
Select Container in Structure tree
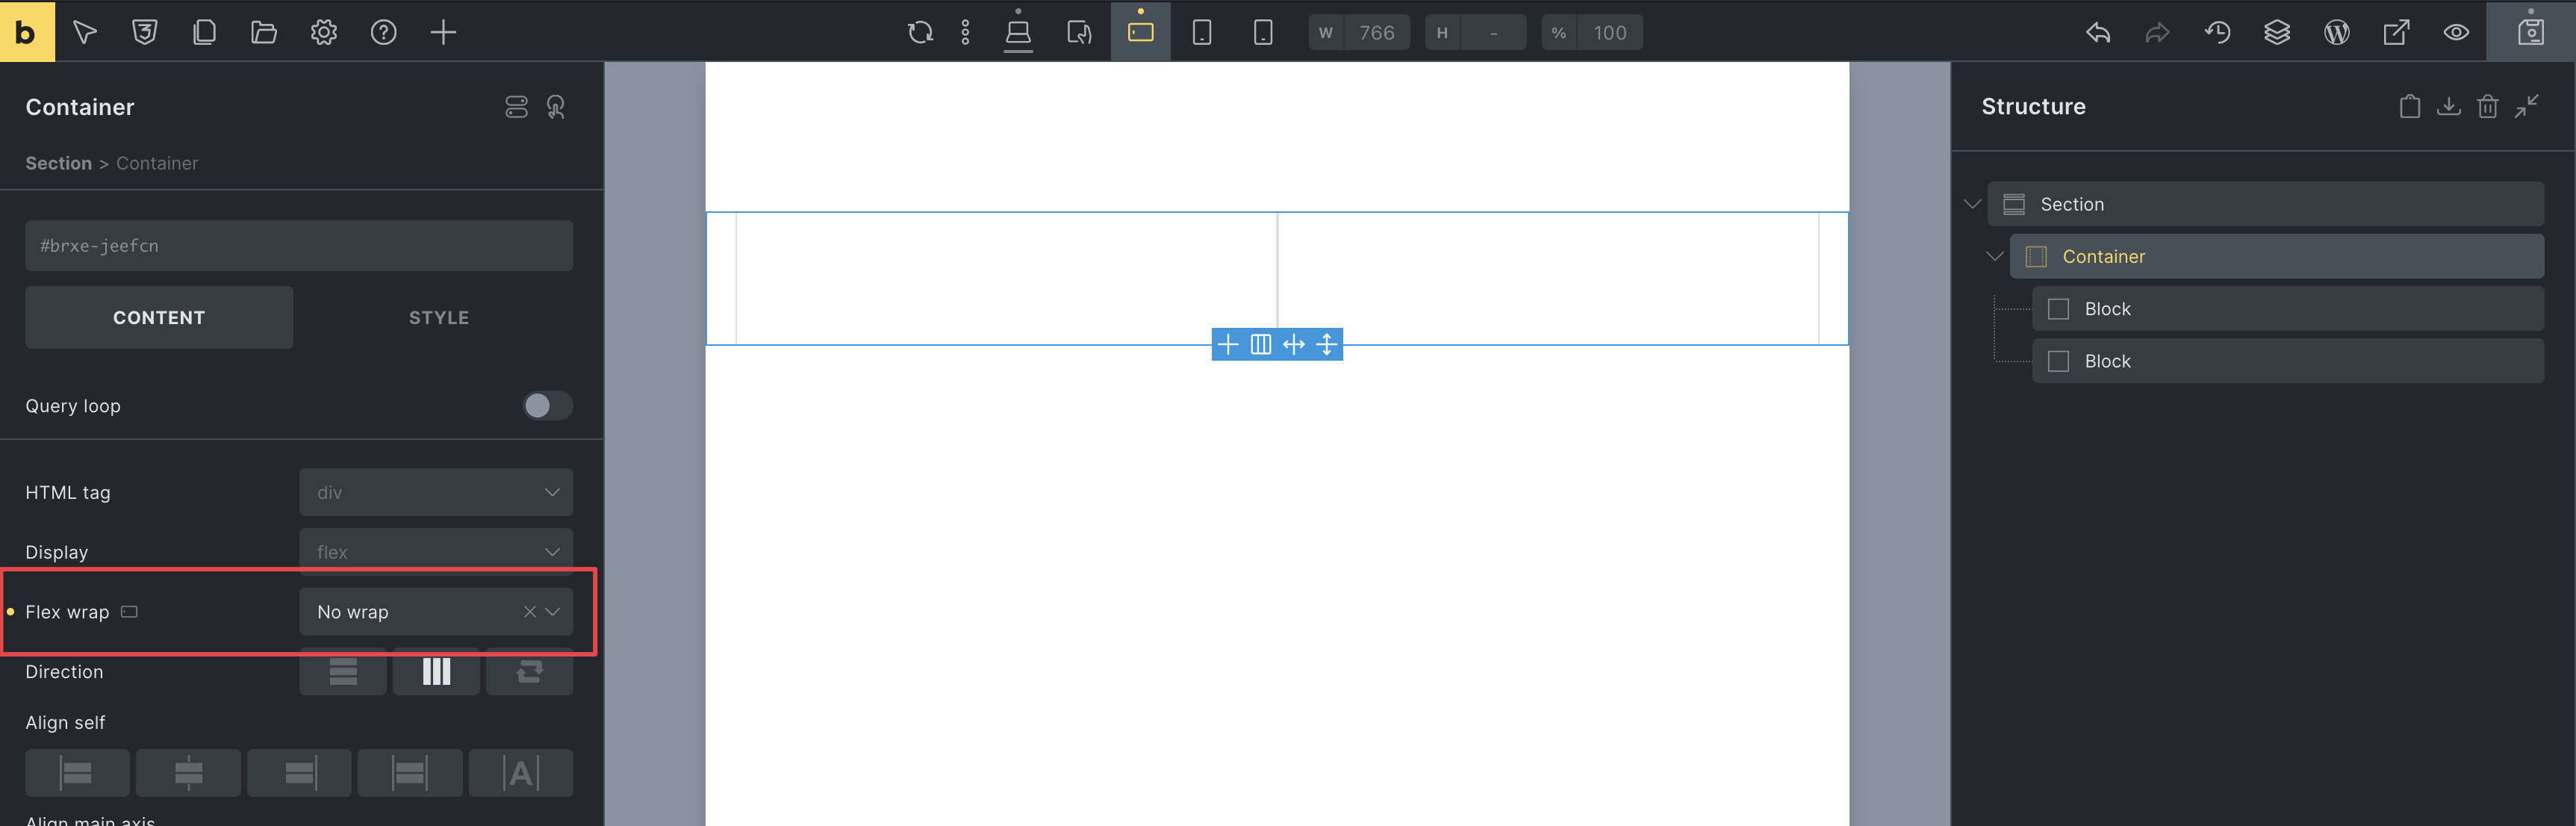coord(2277,256)
